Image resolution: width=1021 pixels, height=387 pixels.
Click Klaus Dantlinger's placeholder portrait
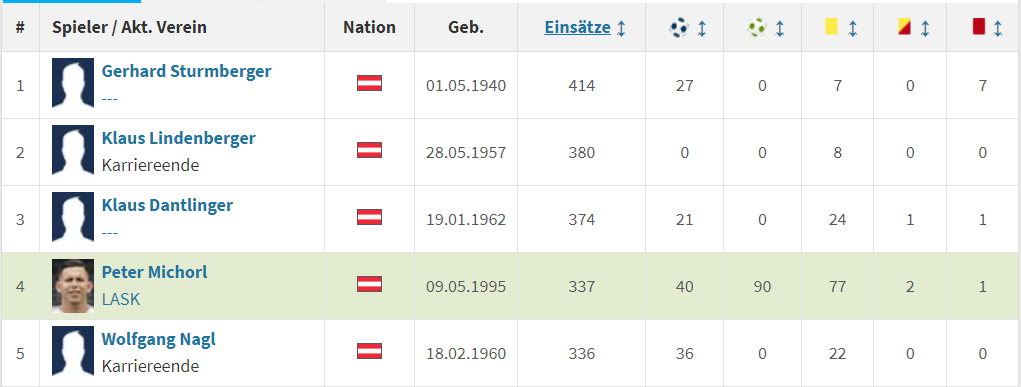pos(73,219)
